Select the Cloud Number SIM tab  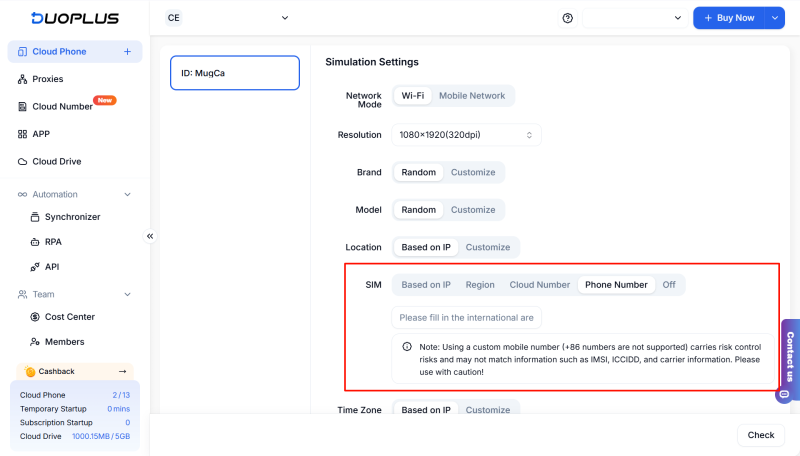[539, 285]
